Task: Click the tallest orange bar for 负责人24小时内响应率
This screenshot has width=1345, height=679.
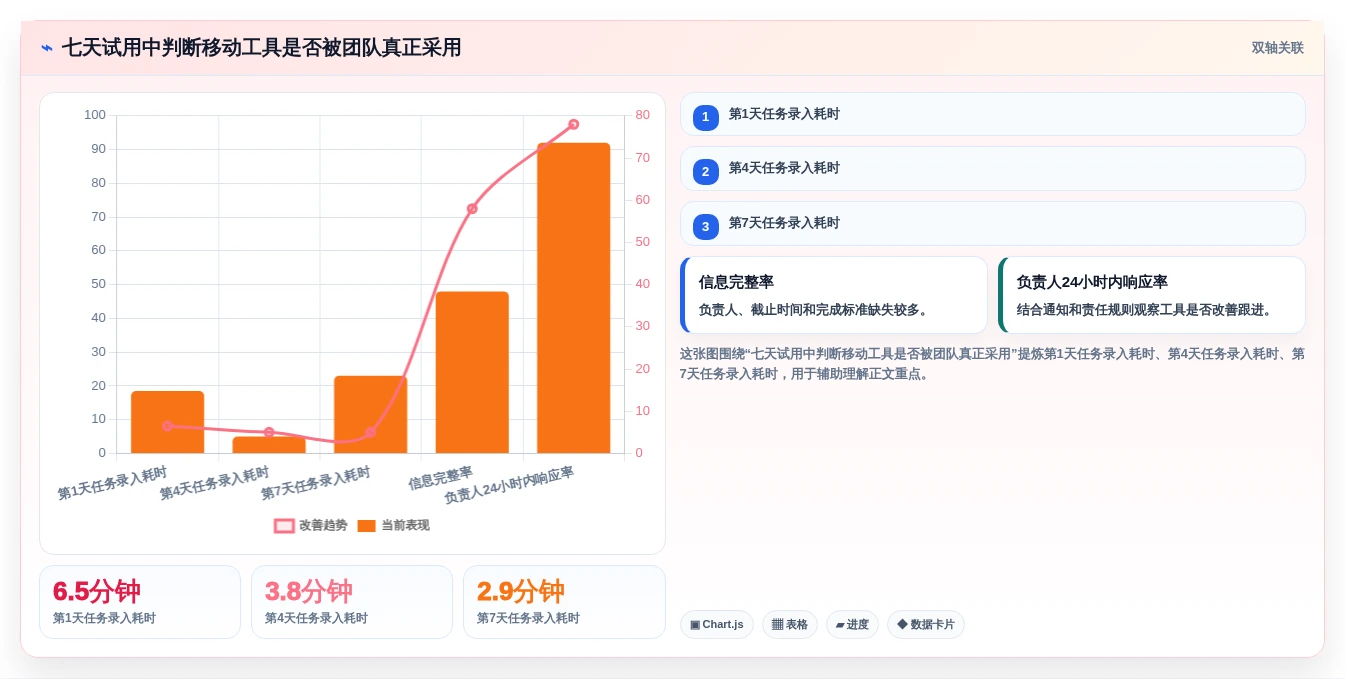Action: click(x=573, y=298)
